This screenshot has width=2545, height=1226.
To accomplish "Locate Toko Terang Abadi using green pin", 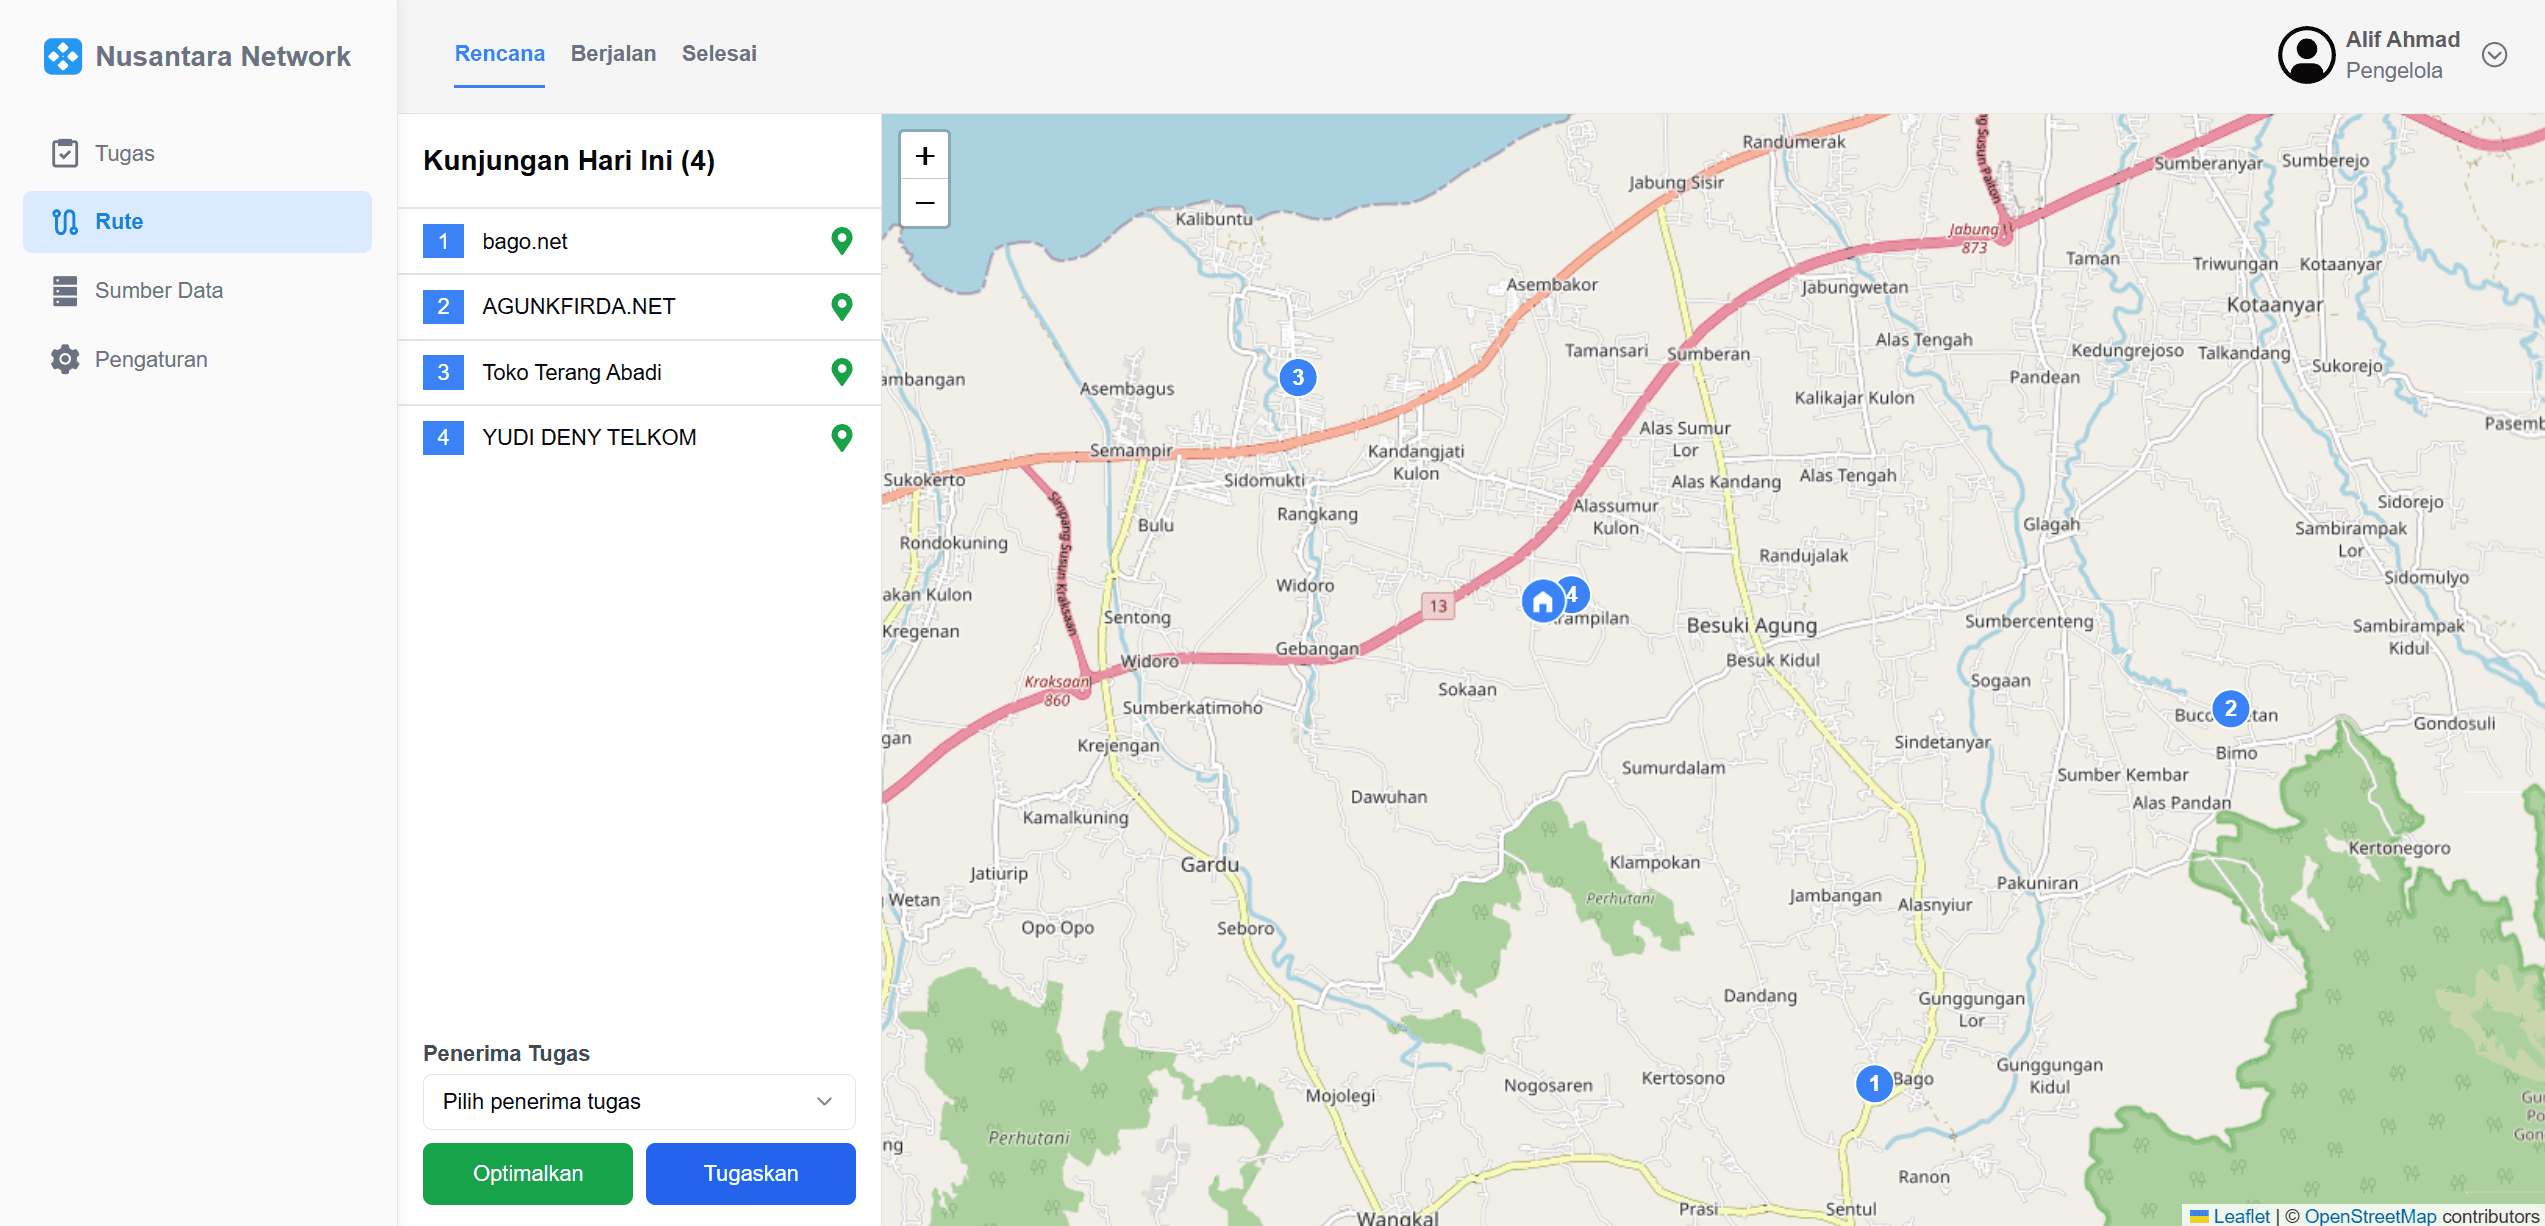I will 842,372.
